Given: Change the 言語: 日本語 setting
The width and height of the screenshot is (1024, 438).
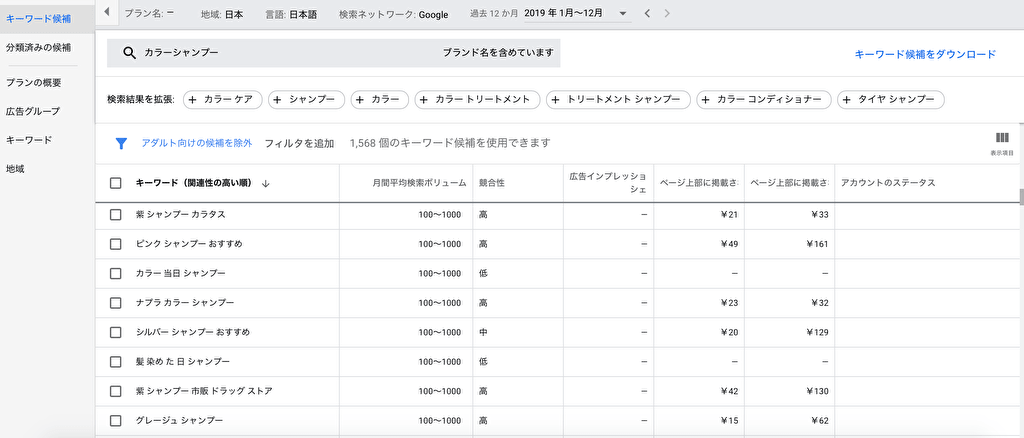Looking at the screenshot, I should [291, 14].
